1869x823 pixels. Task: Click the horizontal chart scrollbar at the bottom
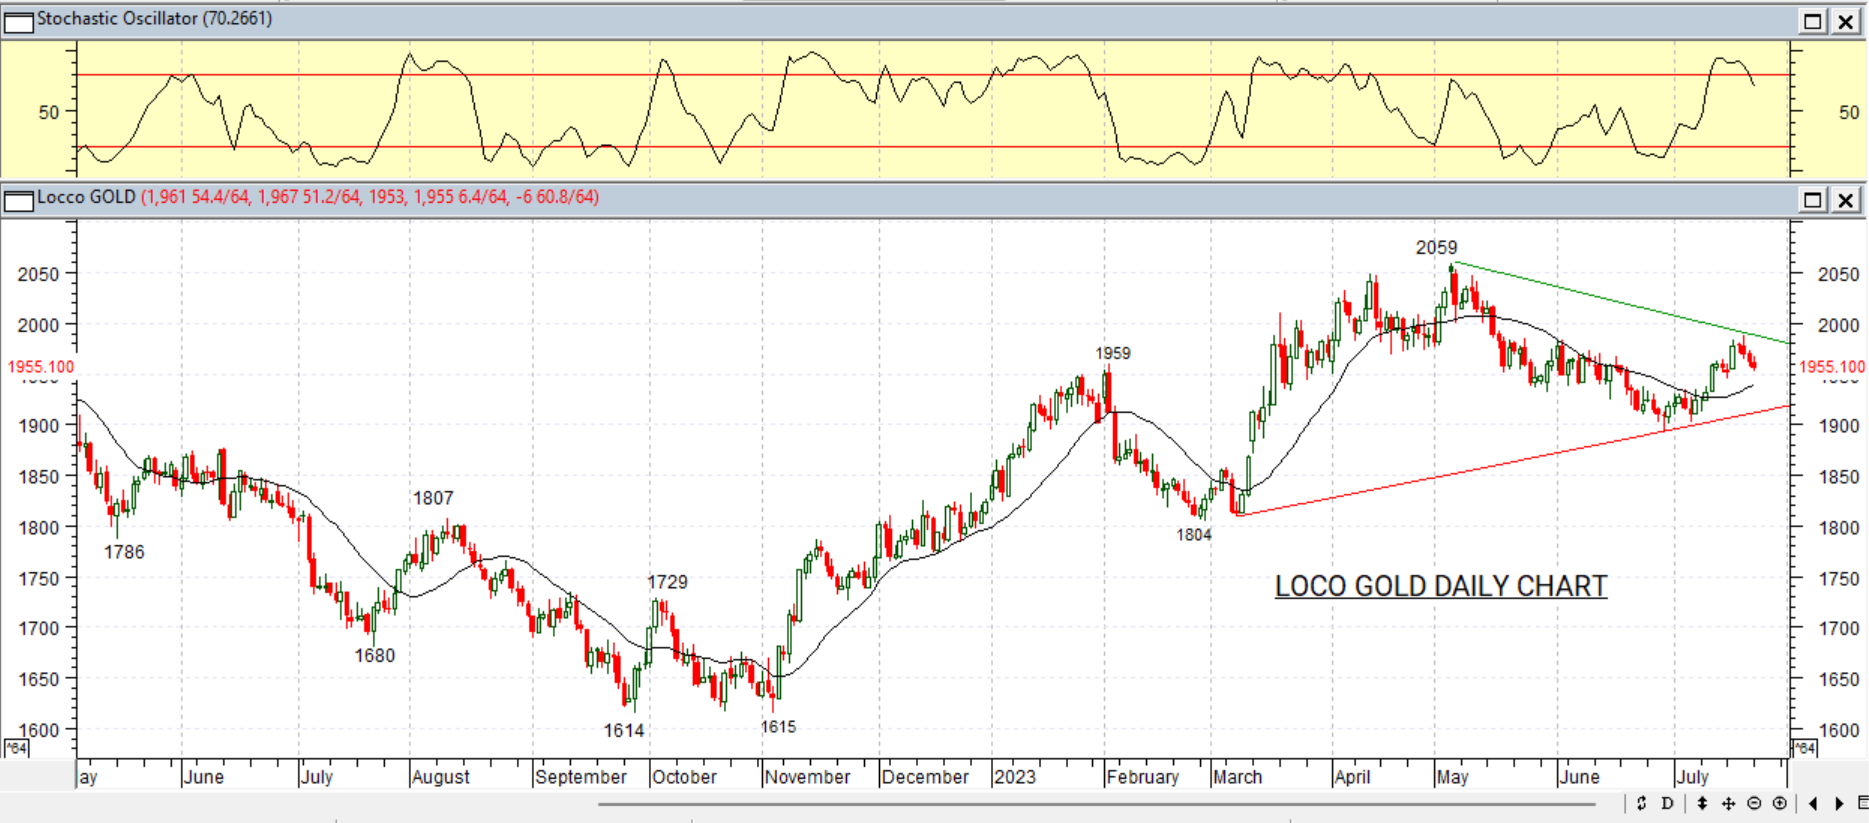[x=1096, y=803]
